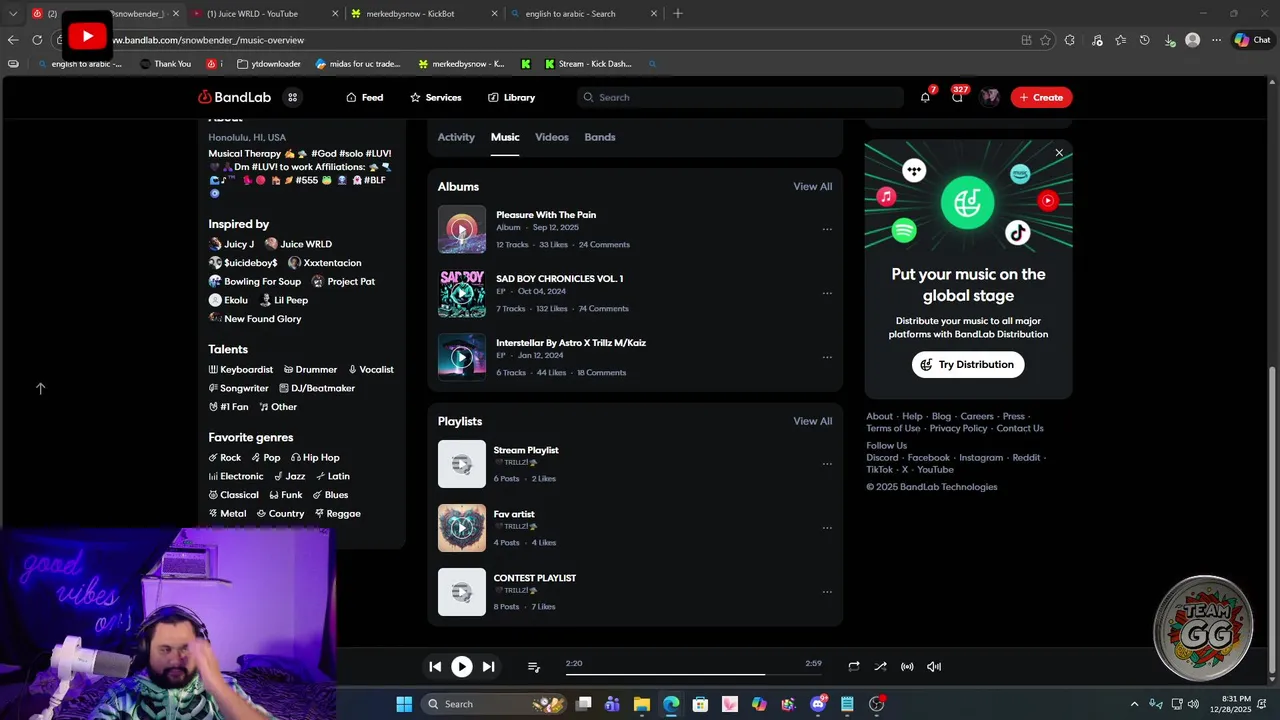View all playlists
Image resolution: width=1280 pixels, height=720 pixels.
tap(812, 421)
